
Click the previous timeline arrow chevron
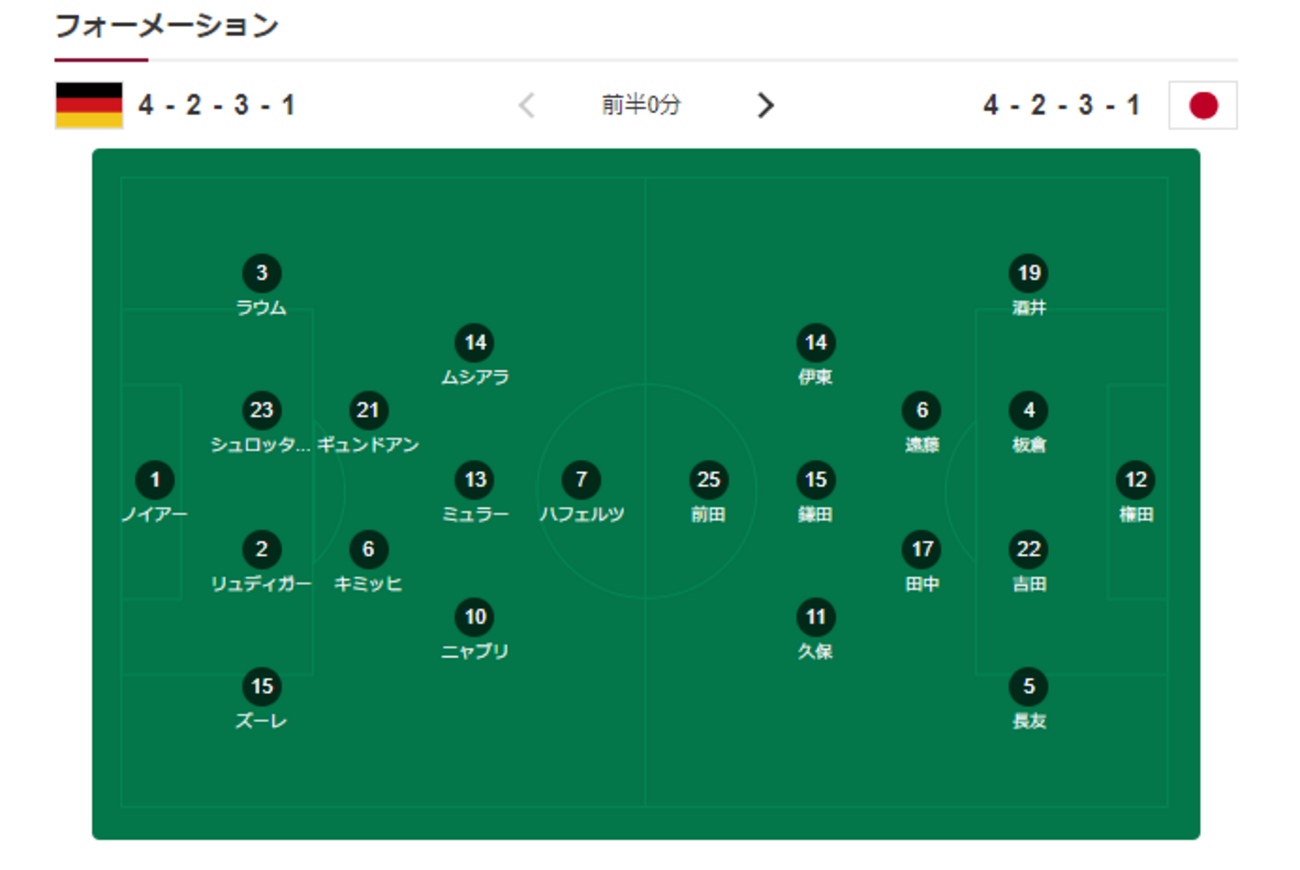coord(527,105)
